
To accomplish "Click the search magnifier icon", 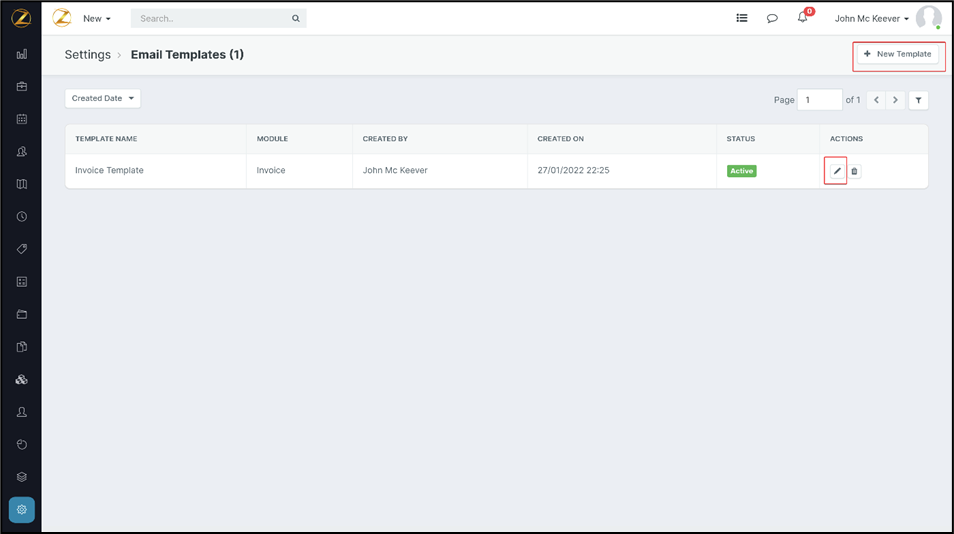I will [x=296, y=18].
